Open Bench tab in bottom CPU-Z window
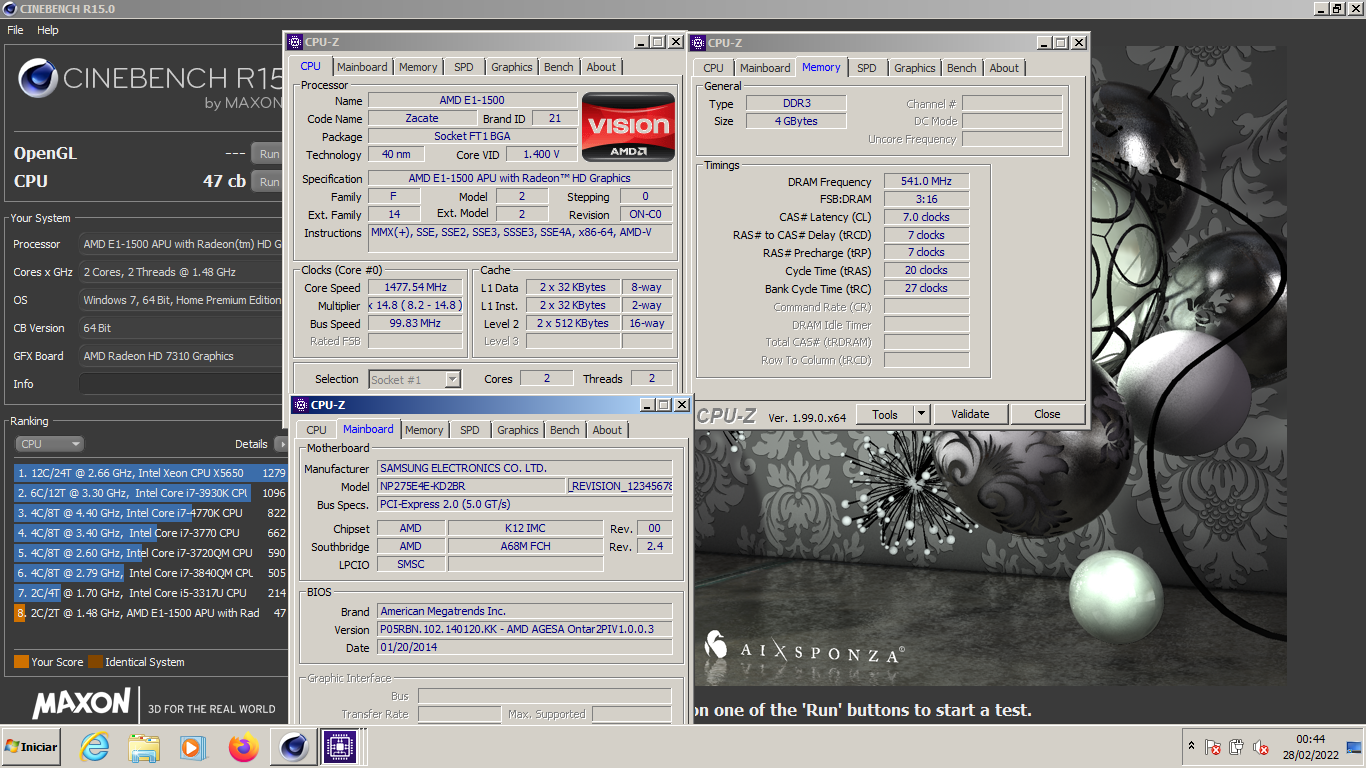 565,430
